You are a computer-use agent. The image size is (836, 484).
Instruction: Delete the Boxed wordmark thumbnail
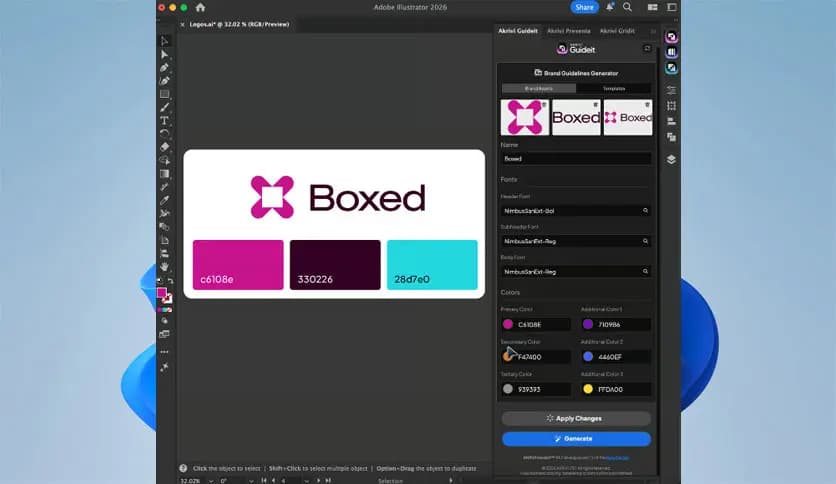[596, 104]
